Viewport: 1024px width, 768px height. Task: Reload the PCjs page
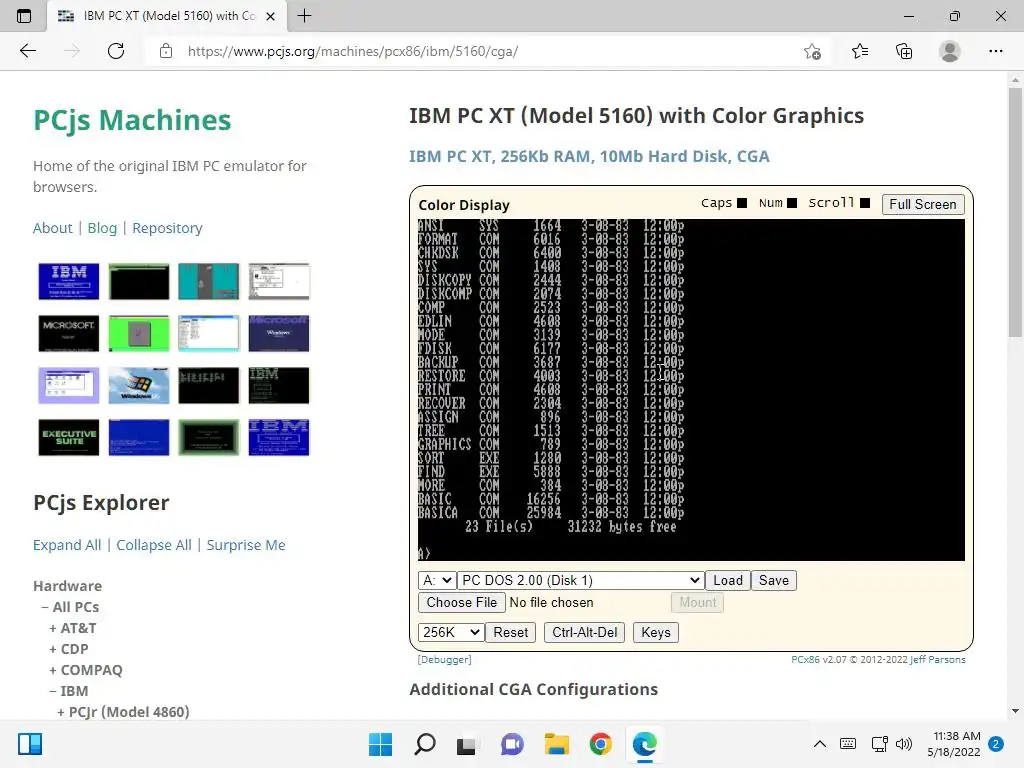click(116, 51)
